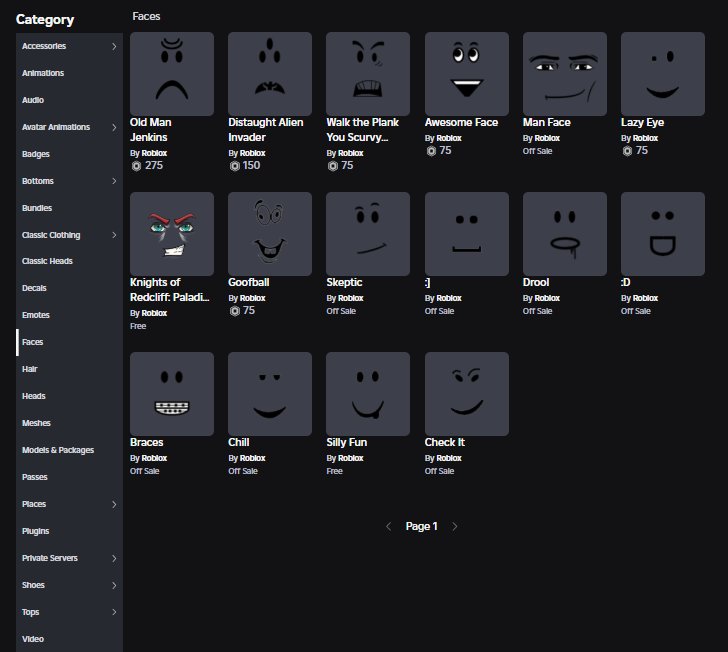Select the Goofball face thumbnail

tap(270, 234)
